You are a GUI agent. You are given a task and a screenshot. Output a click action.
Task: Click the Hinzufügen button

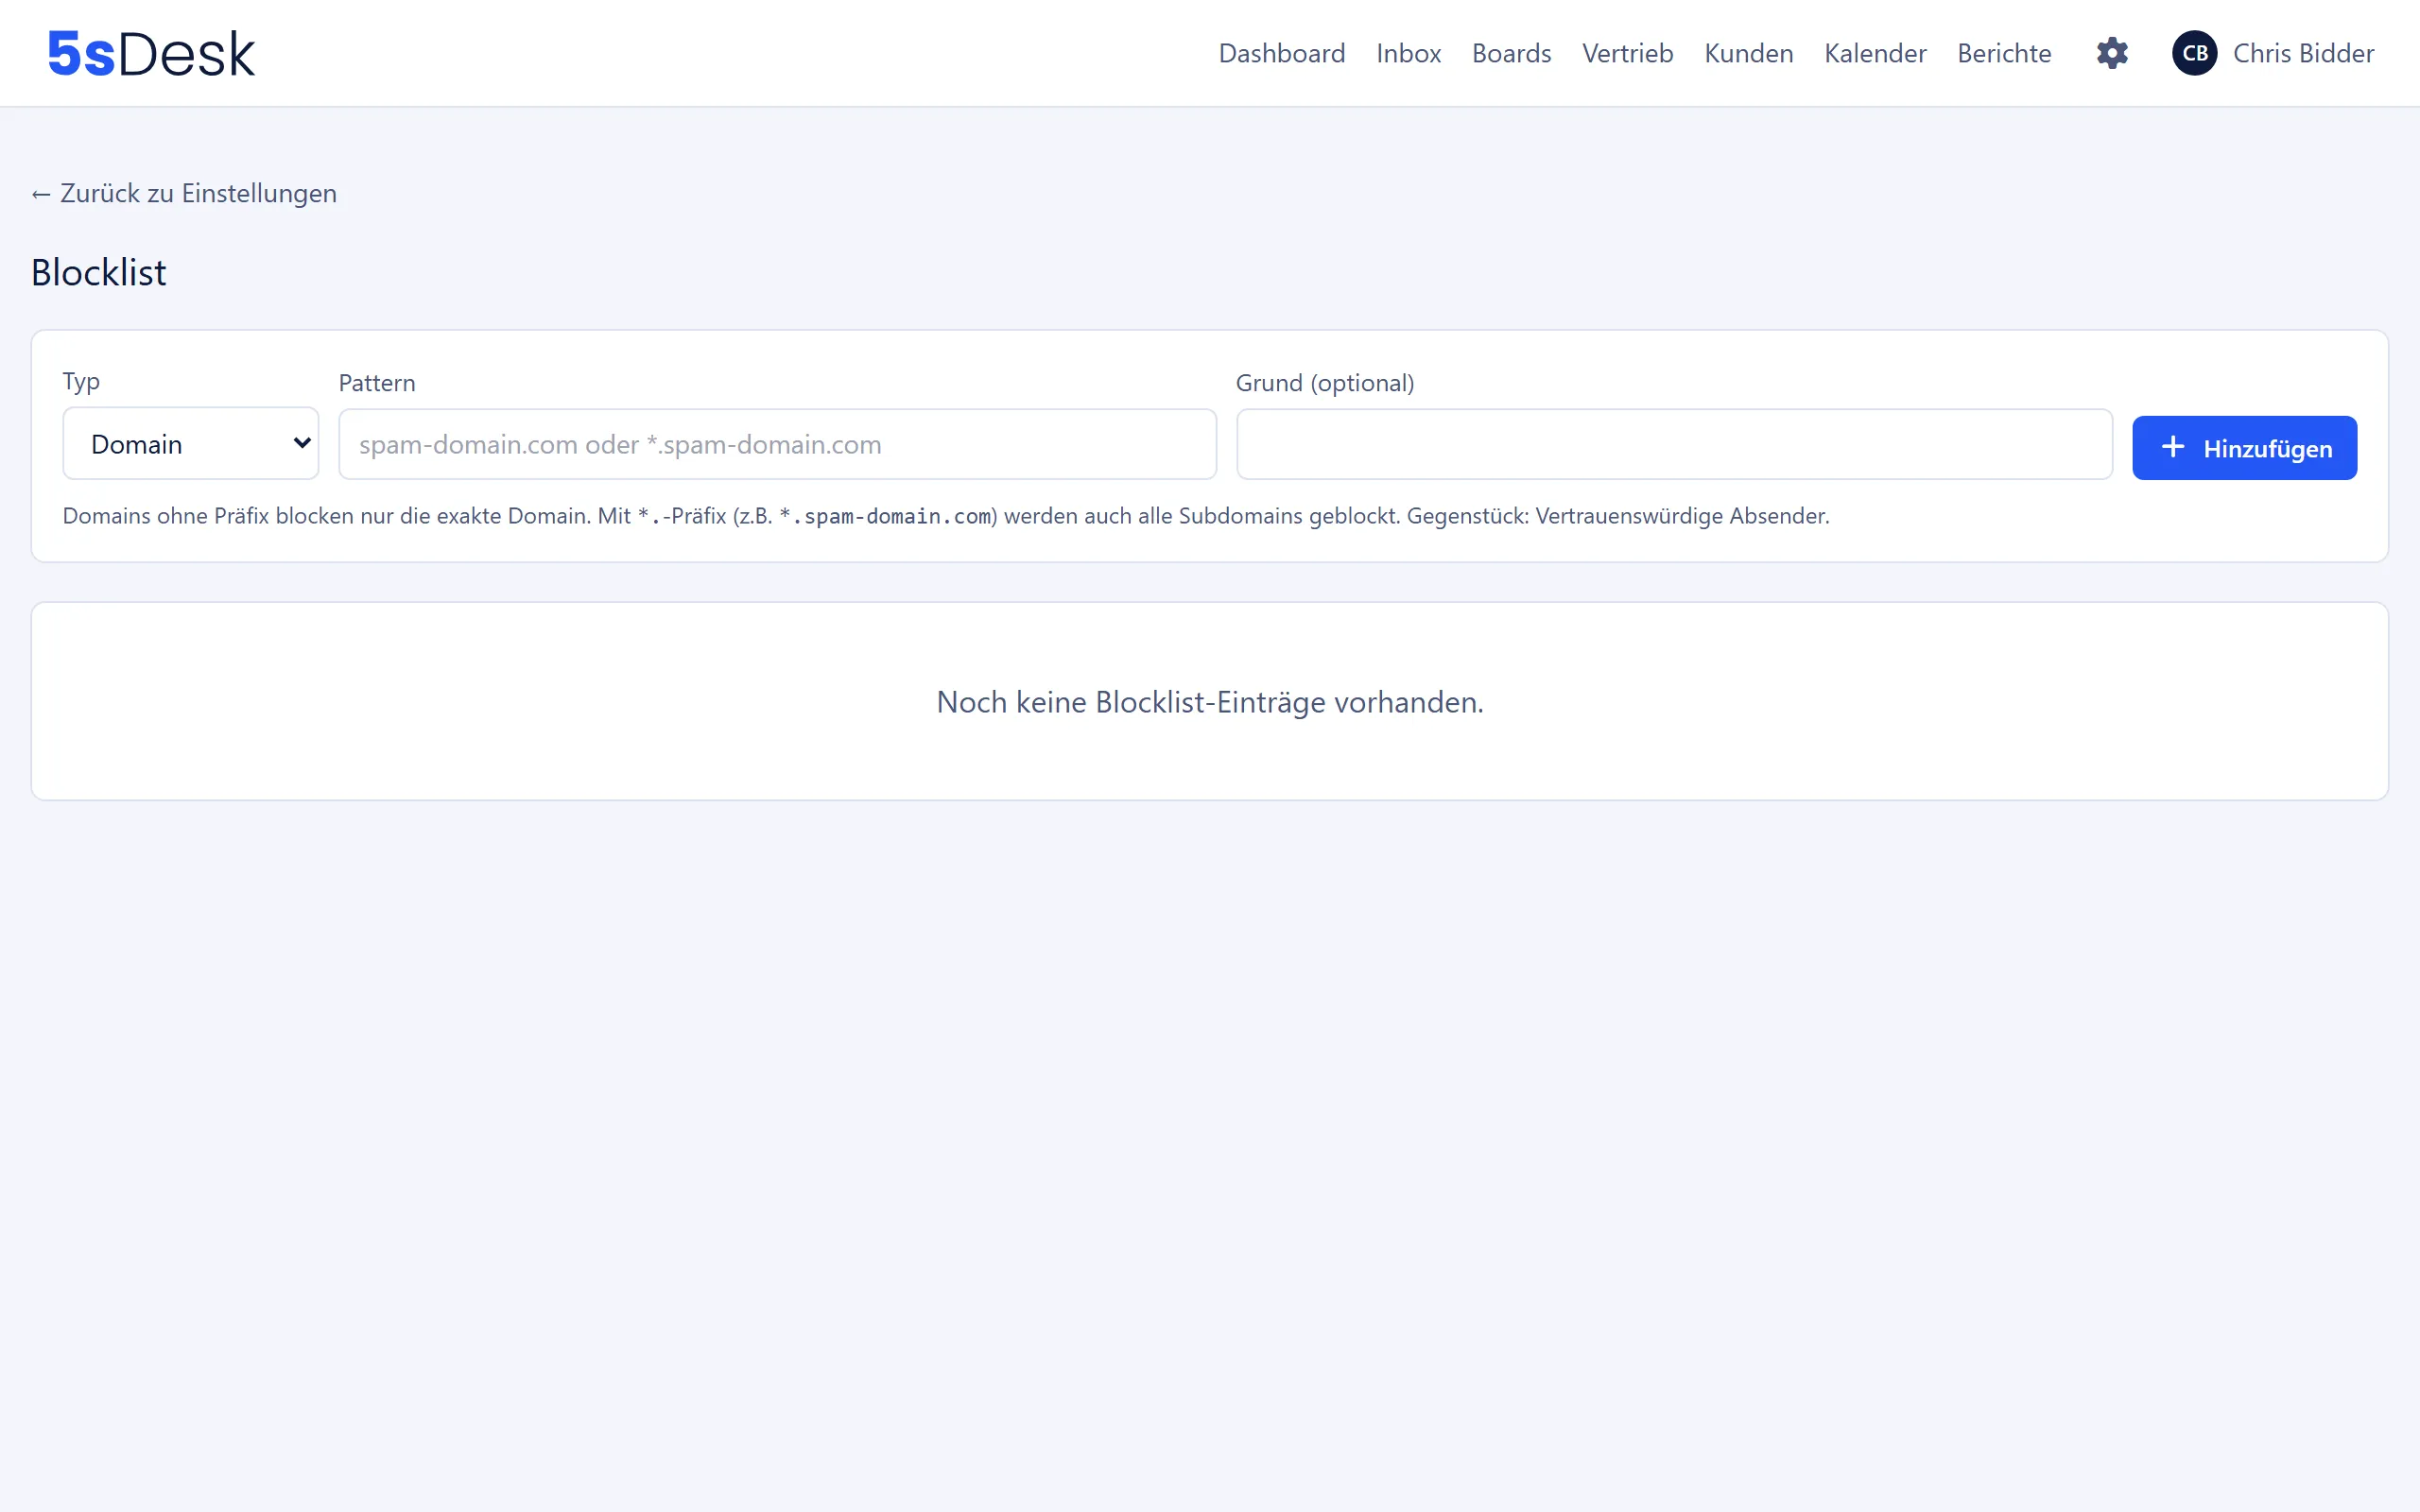[x=2244, y=448]
